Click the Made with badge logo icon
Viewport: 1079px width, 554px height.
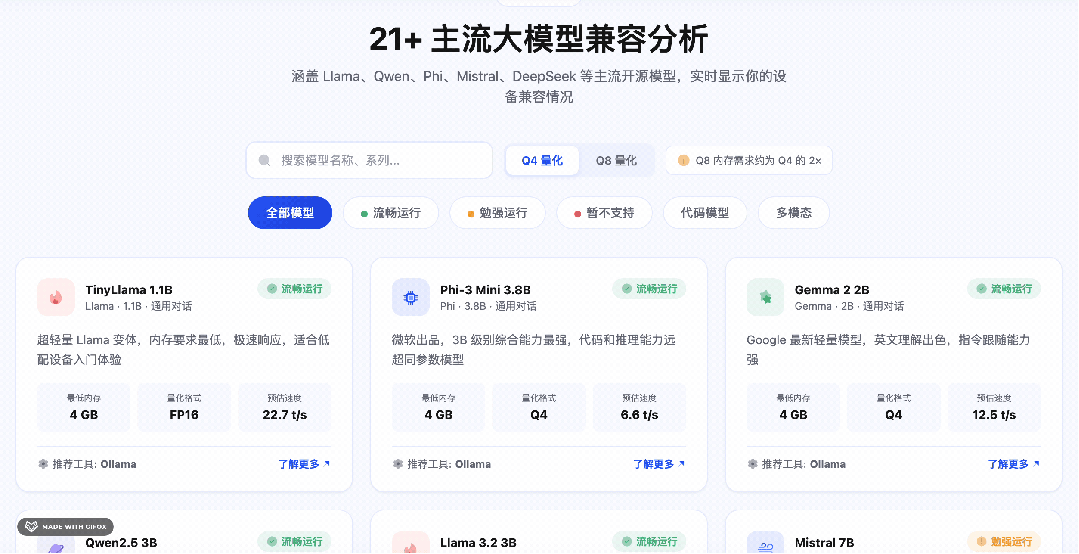(31, 526)
